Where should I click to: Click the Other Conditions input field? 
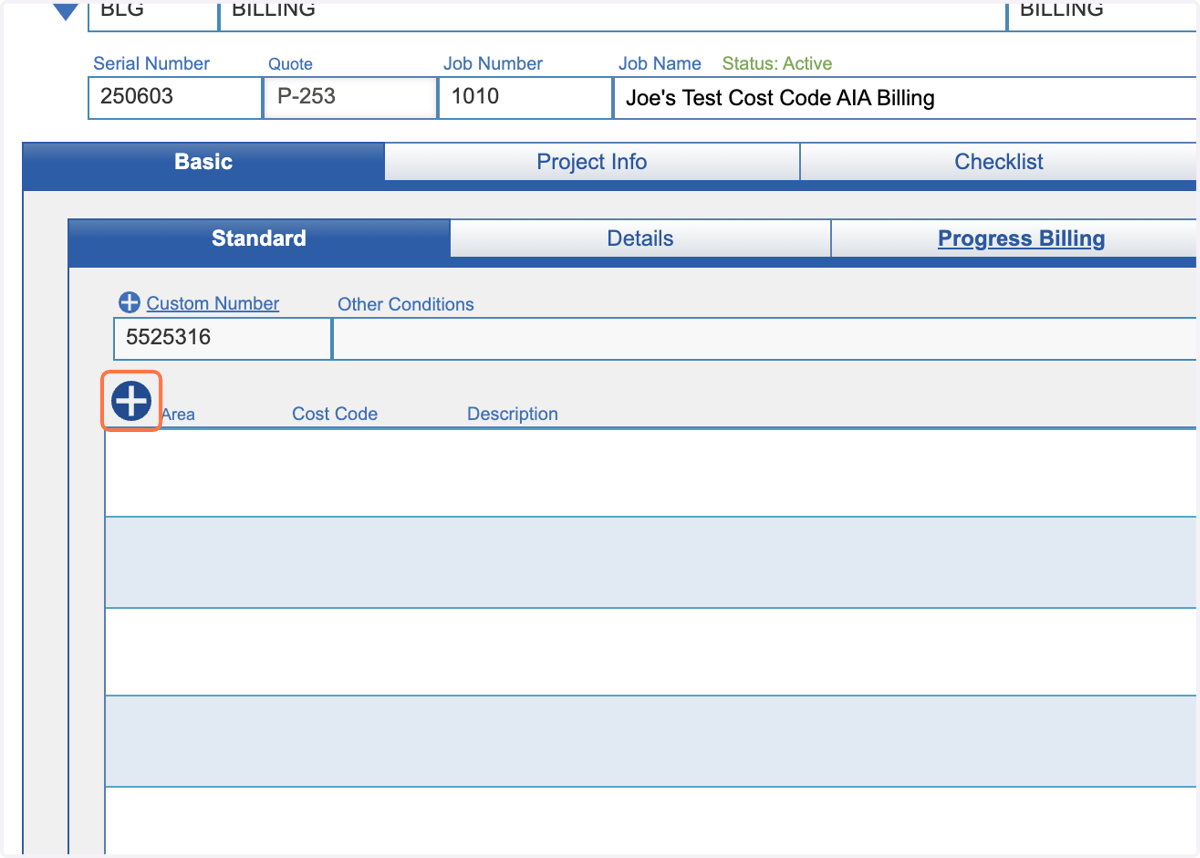click(x=765, y=338)
